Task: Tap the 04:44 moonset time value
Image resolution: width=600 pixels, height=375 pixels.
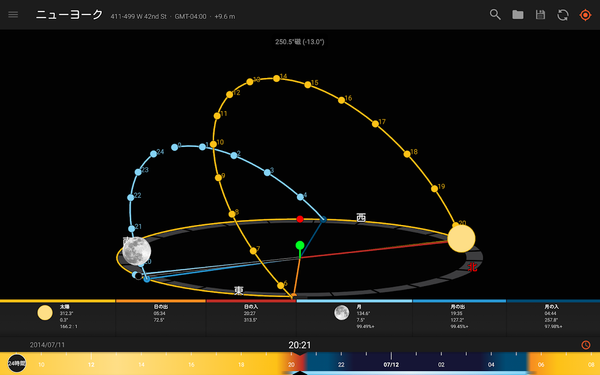Action: coord(551,313)
